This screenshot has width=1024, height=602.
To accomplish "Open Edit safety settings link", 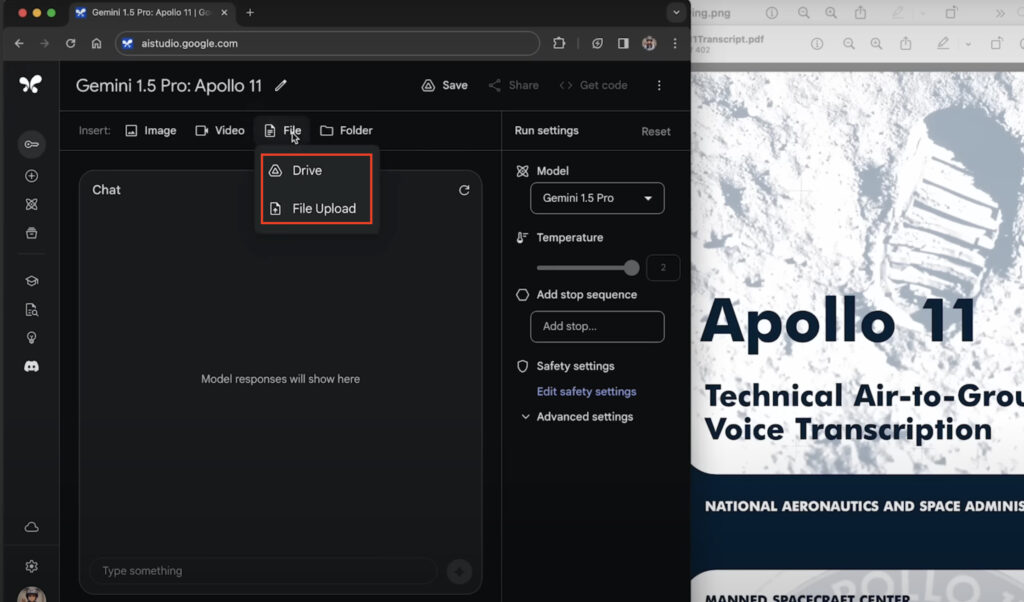I will point(586,391).
